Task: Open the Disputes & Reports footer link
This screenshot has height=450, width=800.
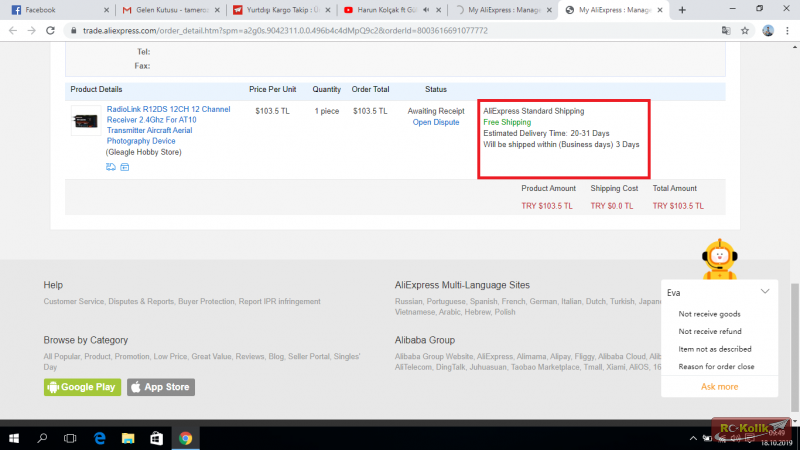Action: click(141, 302)
